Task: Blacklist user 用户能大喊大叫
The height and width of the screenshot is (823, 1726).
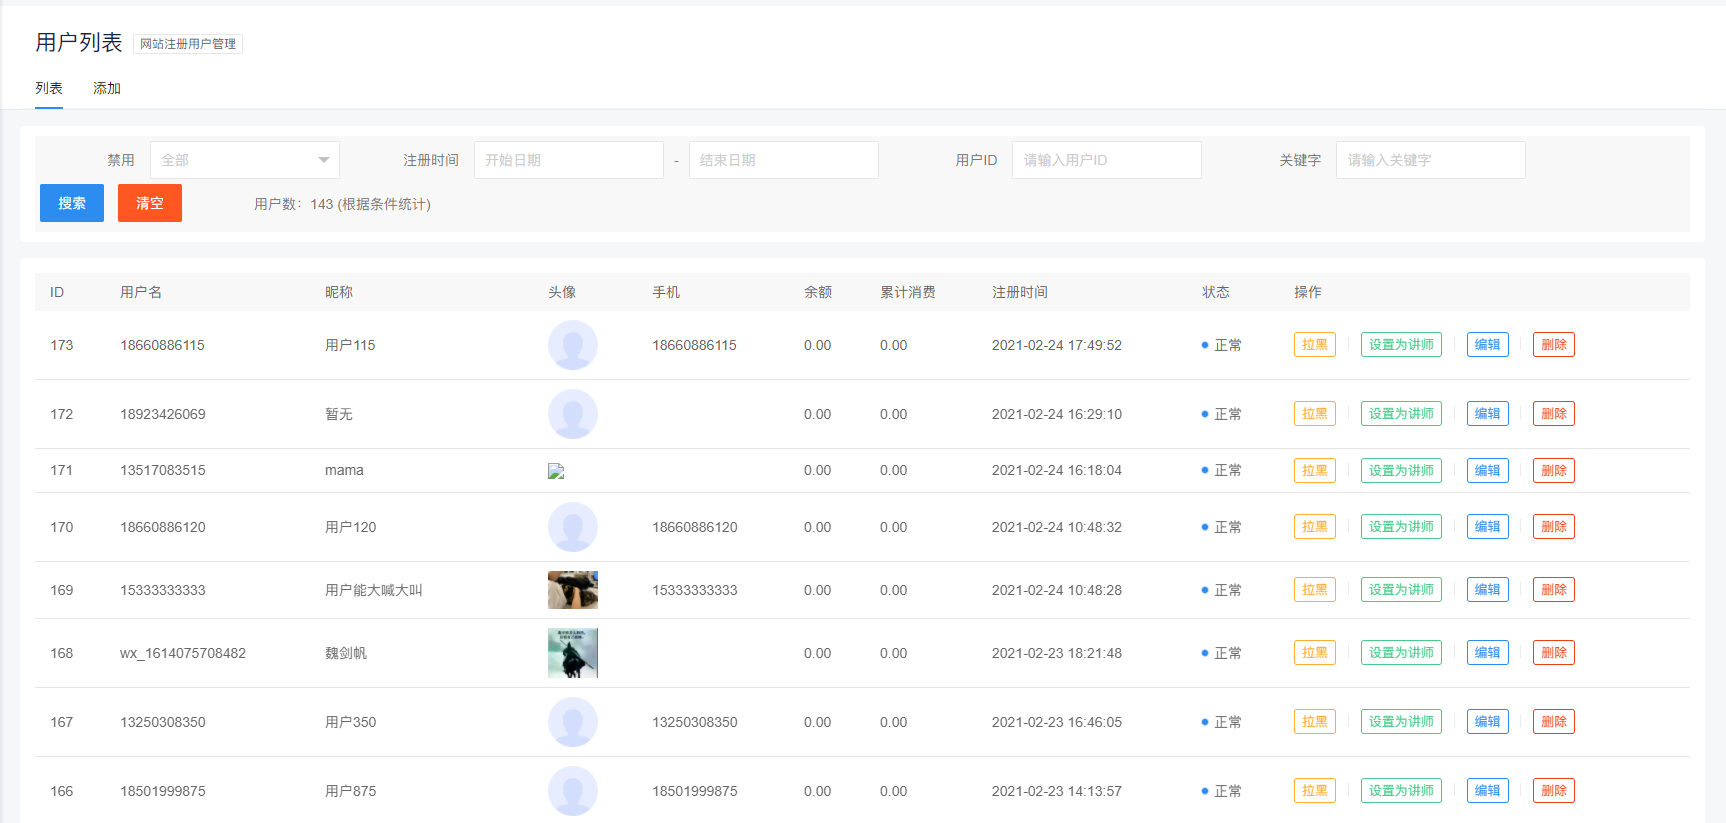Action: (x=1315, y=590)
